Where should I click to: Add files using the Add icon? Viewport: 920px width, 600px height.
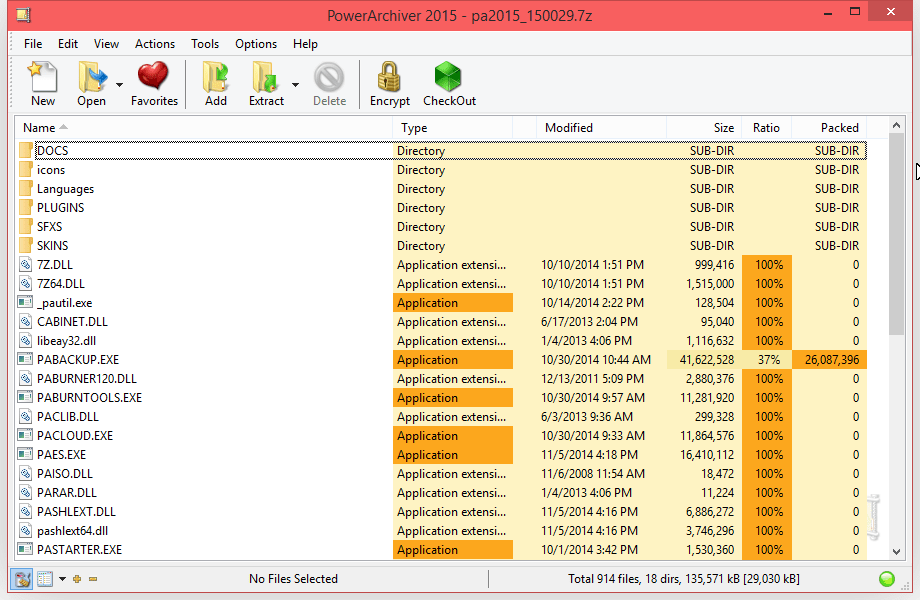(215, 77)
